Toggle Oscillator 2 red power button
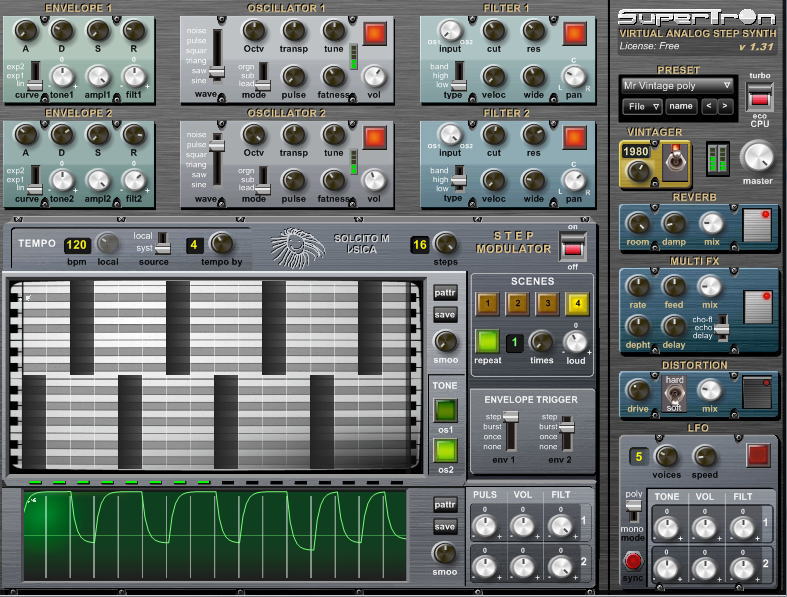Screen dimensions: 787x597 [x=375, y=138]
